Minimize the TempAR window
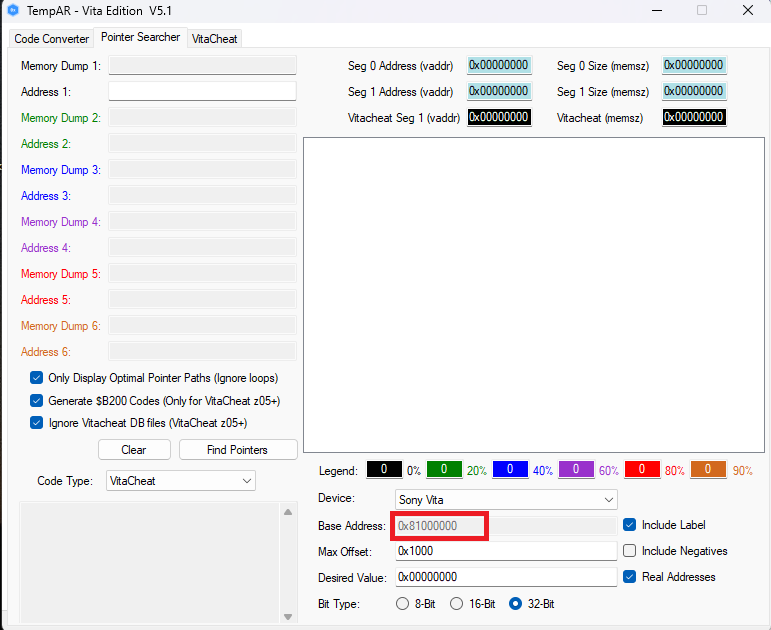771x630 pixels. (657, 10)
